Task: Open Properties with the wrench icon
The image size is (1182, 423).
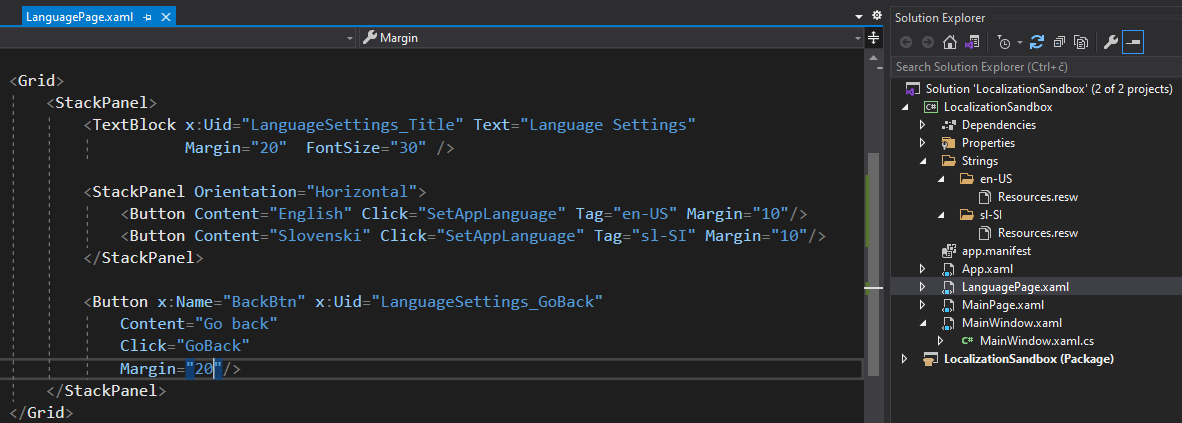Action: point(1109,42)
